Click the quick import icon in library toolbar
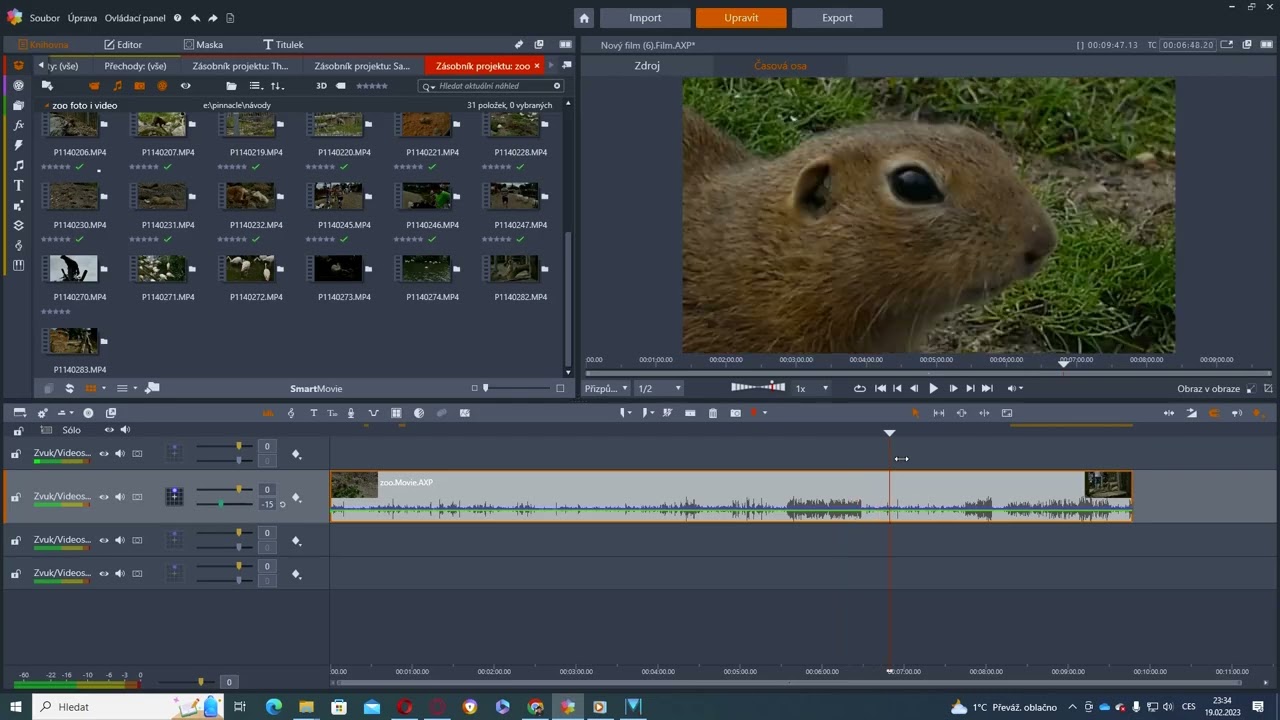This screenshot has width=1280, height=720. click(x=47, y=86)
